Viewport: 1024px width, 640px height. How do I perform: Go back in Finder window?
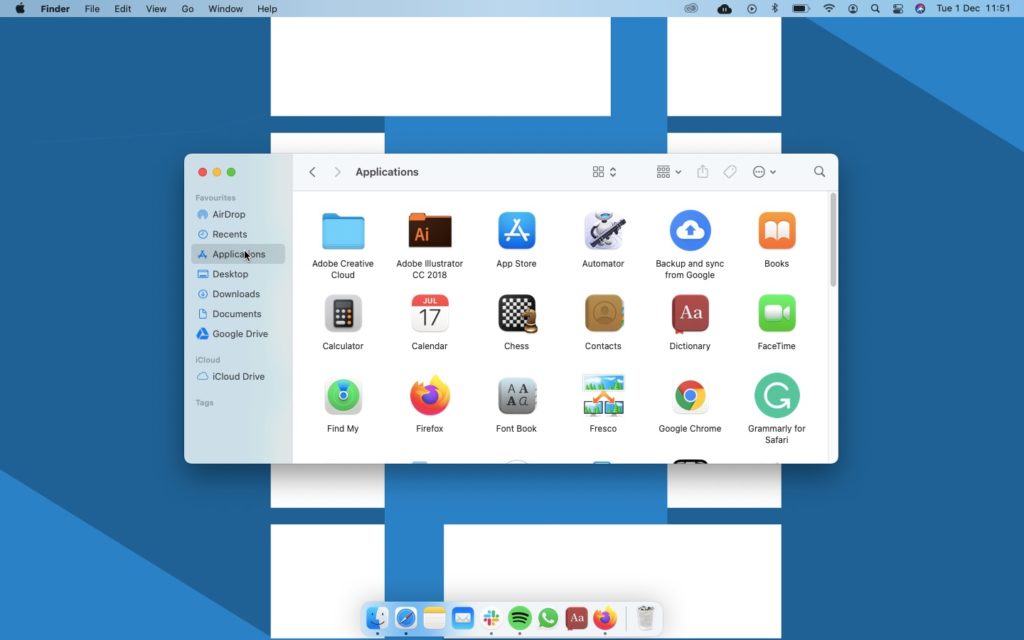(x=312, y=172)
